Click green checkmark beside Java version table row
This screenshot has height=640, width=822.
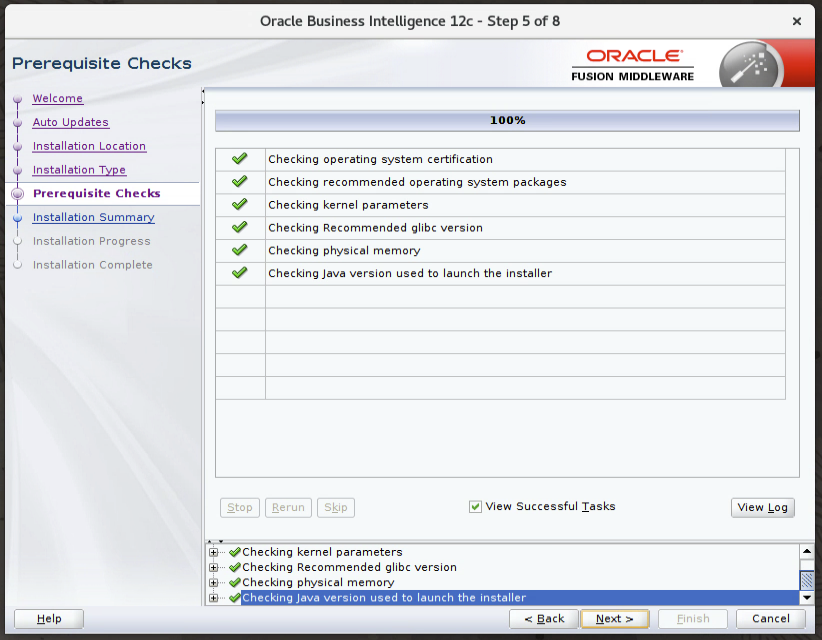coord(240,273)
